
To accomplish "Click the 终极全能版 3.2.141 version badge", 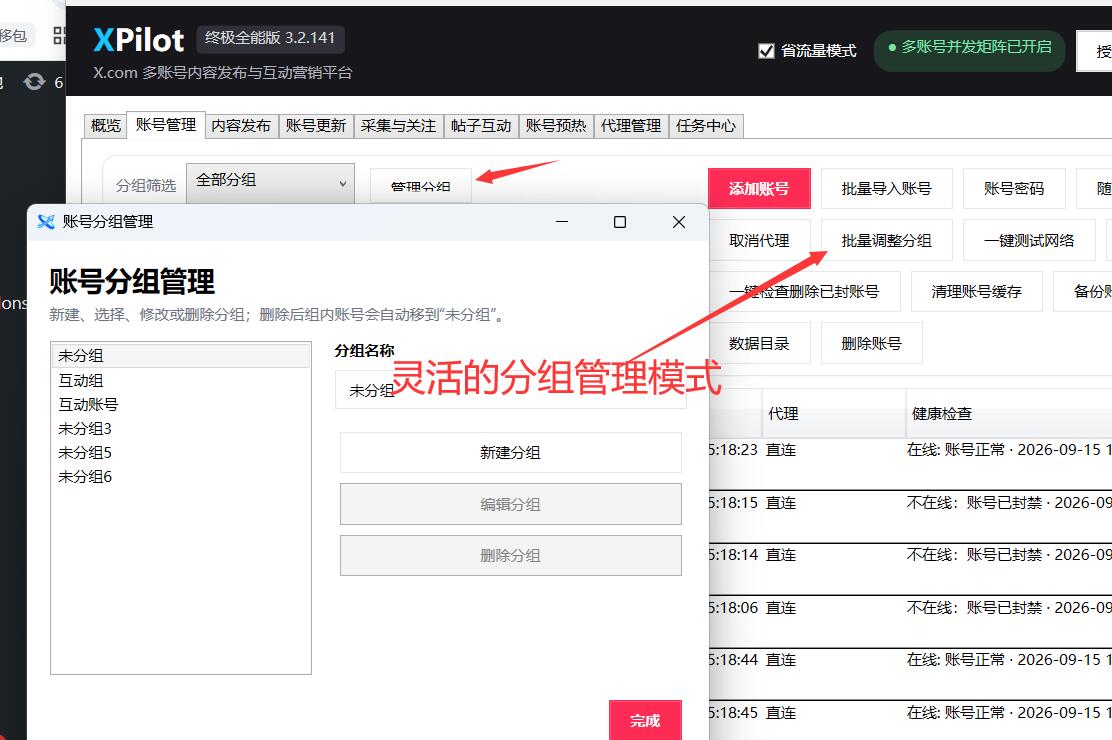I will (x=270, y=38).
